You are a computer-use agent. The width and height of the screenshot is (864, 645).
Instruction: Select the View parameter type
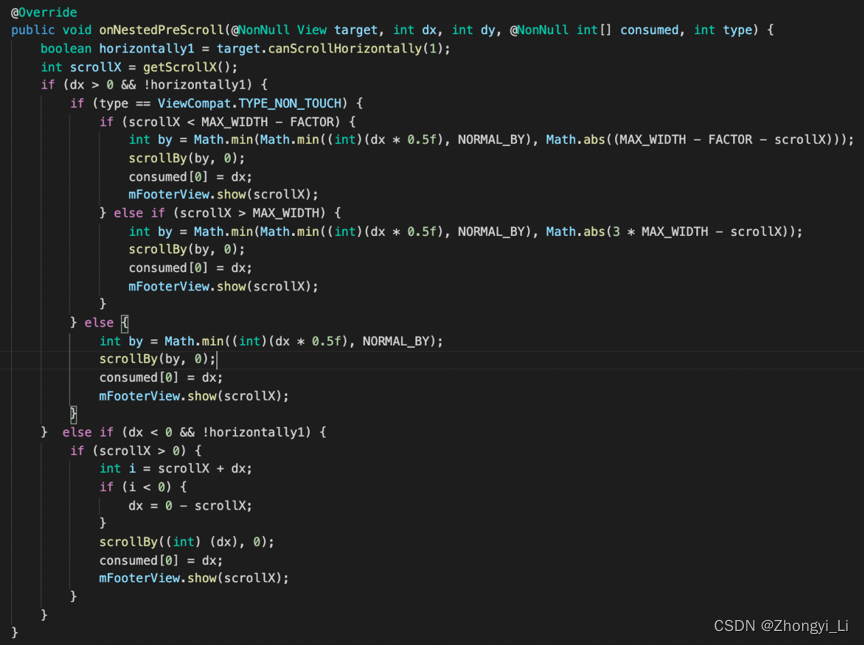pos(312,30)
